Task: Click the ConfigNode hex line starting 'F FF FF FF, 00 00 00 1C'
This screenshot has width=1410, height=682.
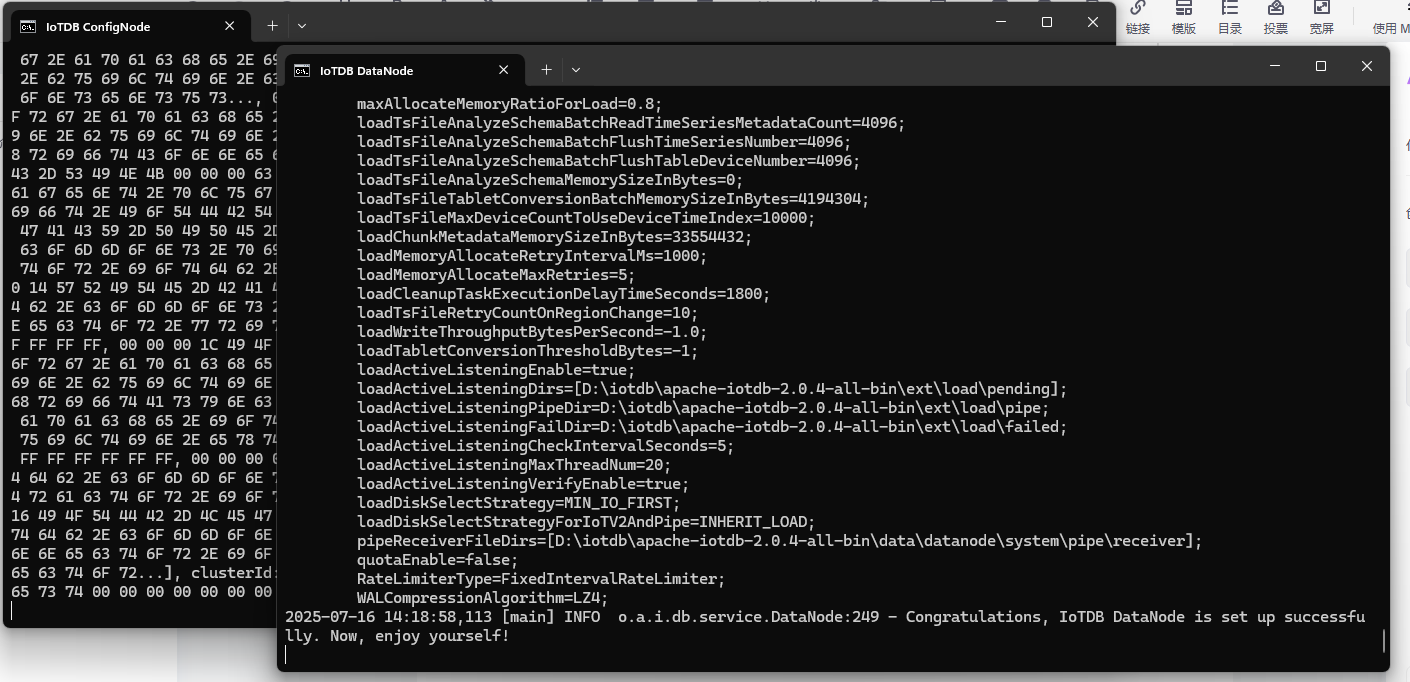Action: (143, 345)
